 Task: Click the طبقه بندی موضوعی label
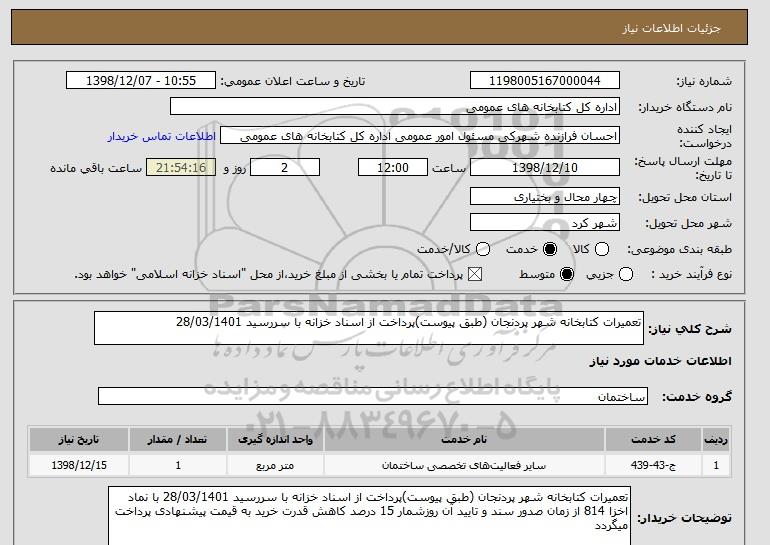[x=680, y=249]
